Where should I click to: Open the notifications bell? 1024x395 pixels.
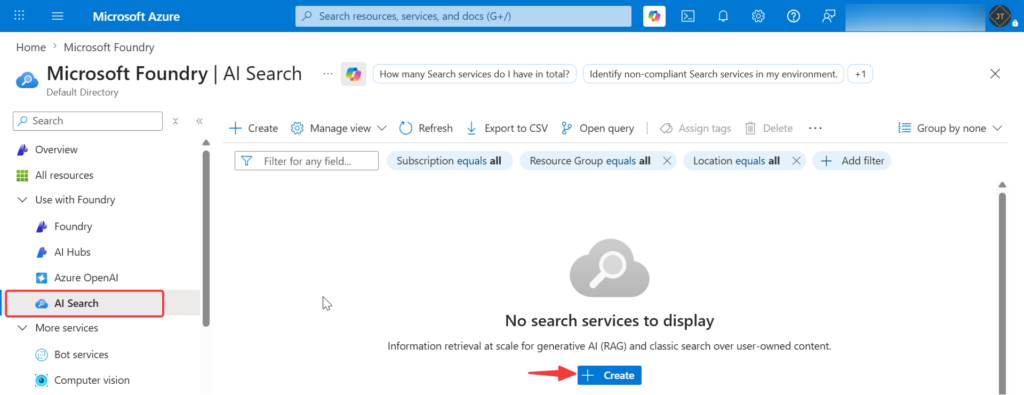pyautogui.click(x=723, y=16)
